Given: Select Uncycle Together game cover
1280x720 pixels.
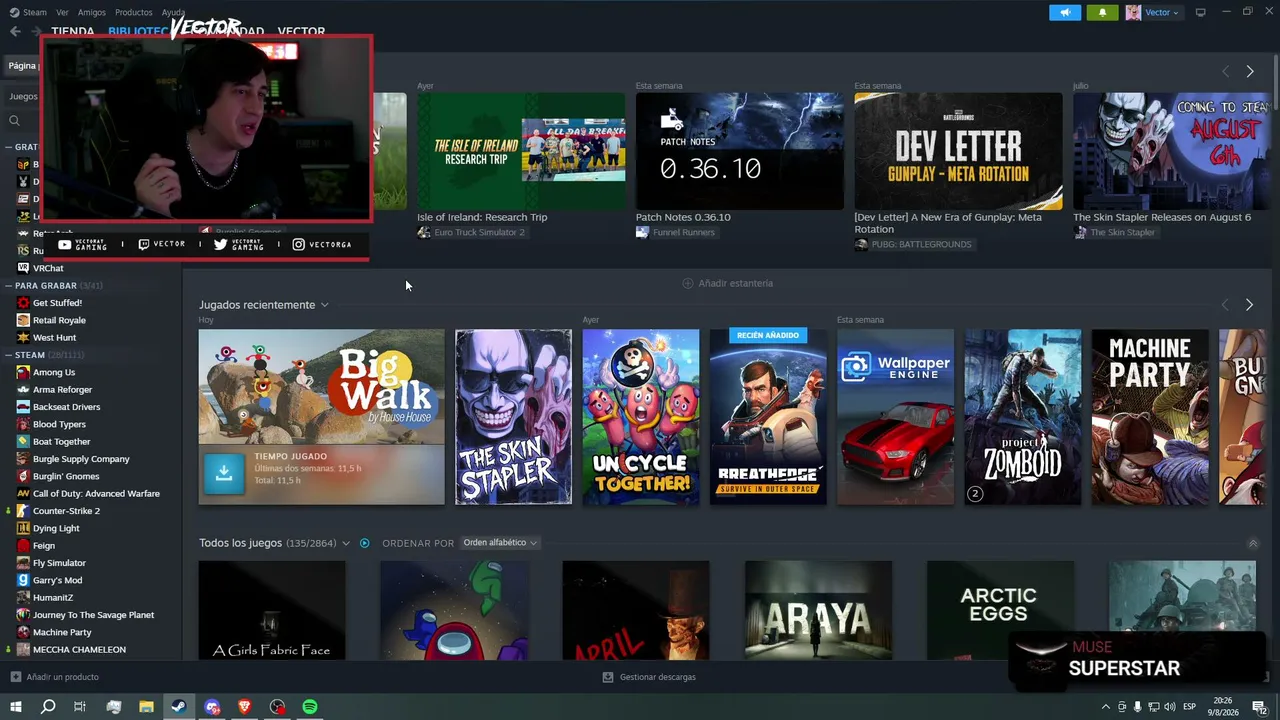Looking at the screenshot, I should [x=641, y=417].
